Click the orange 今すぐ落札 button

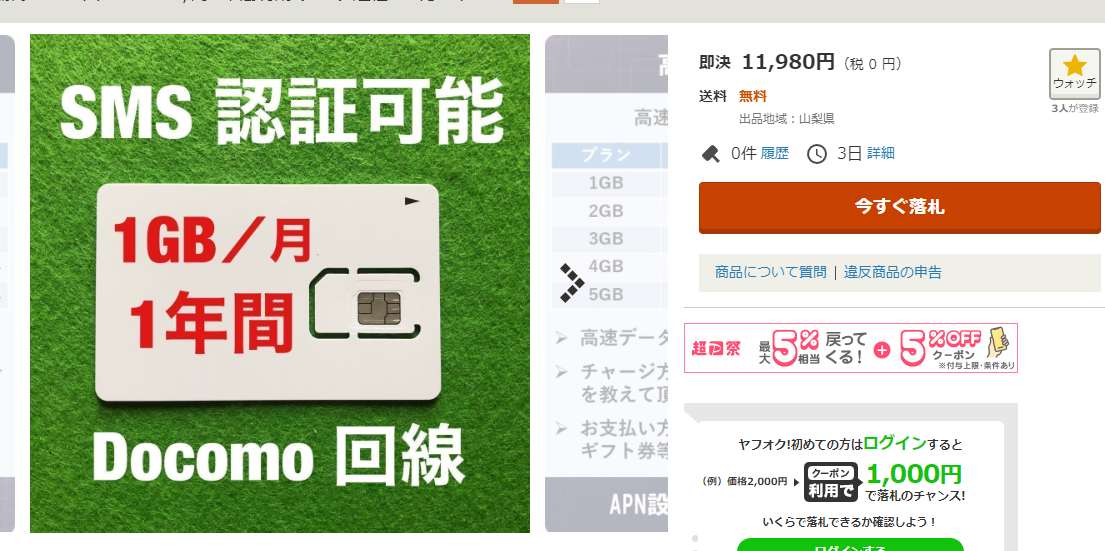pos(899,207)
